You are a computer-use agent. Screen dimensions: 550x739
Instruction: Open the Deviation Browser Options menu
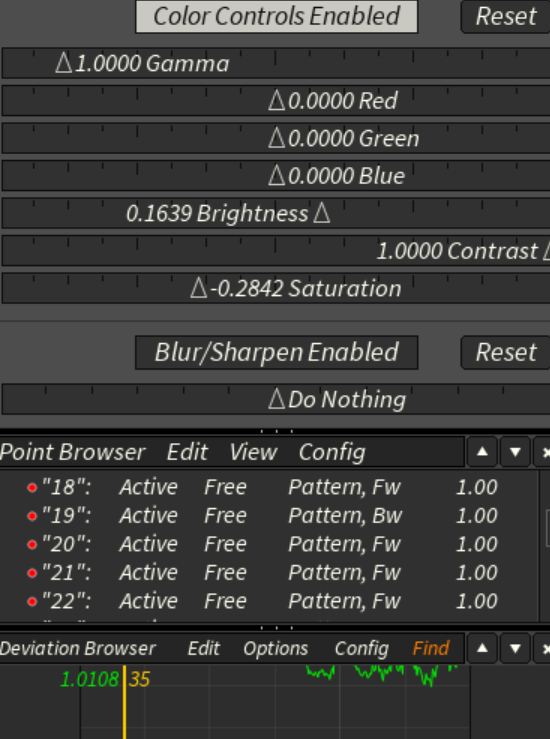276,649
